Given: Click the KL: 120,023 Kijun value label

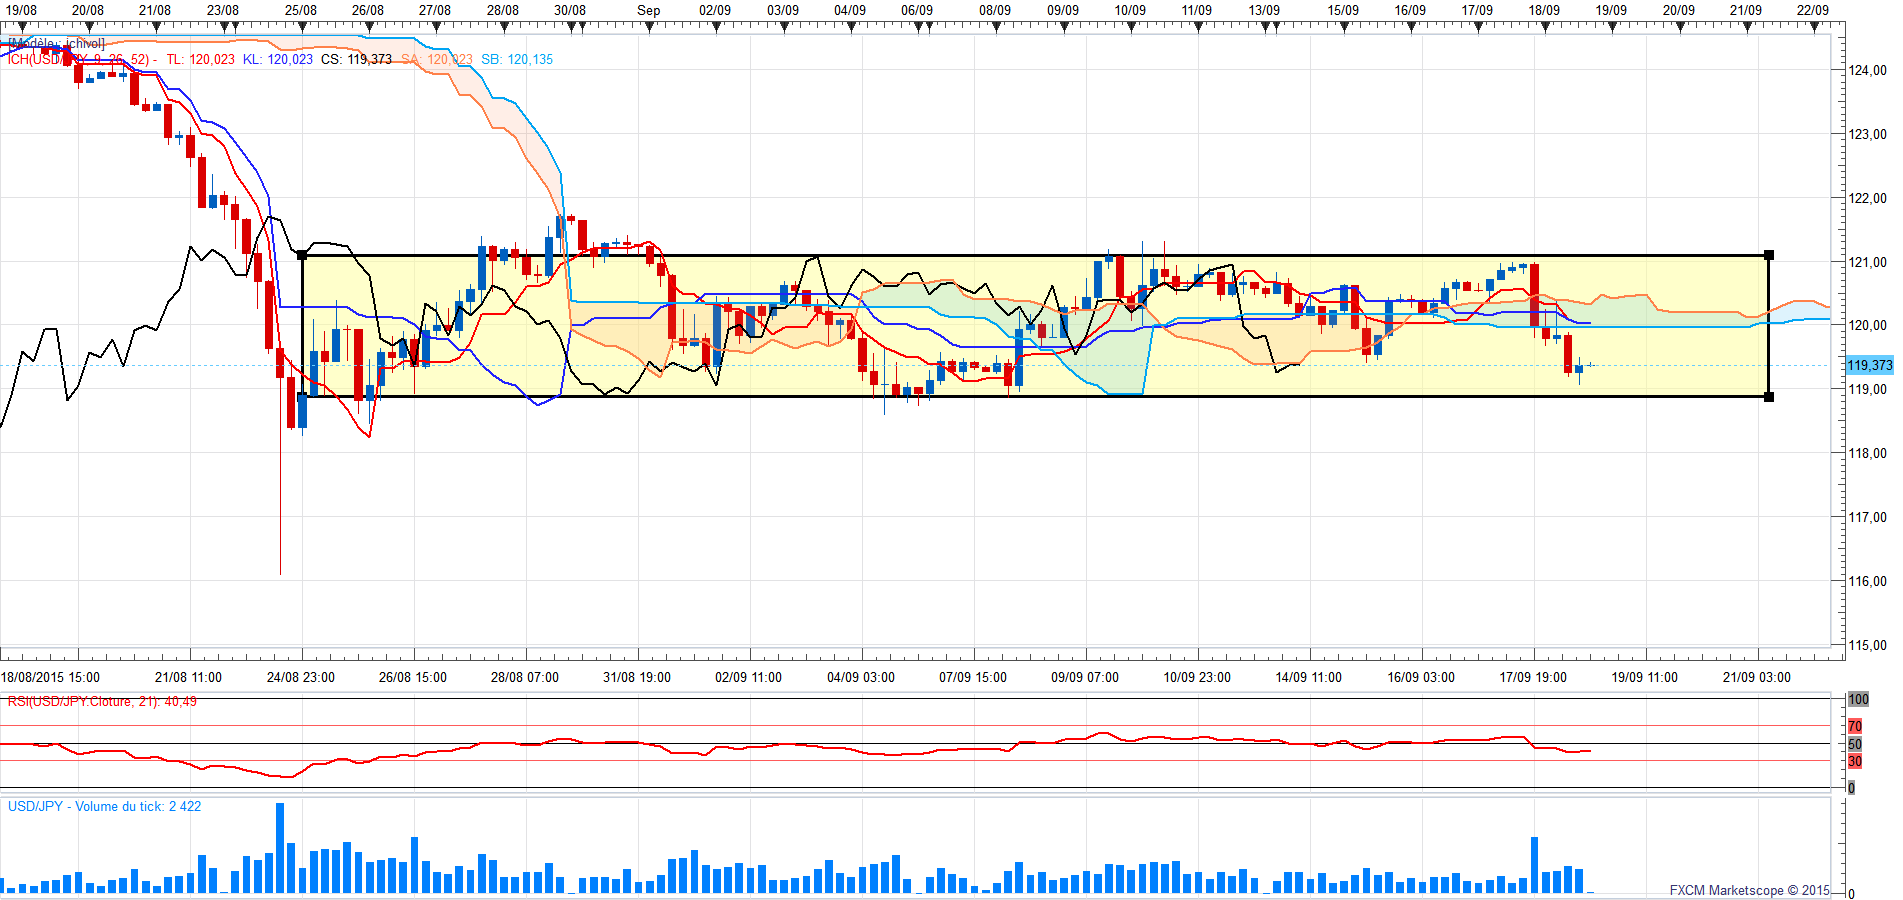Looking at the screenshot, I should pyautogui.click(x=278, y=60).
